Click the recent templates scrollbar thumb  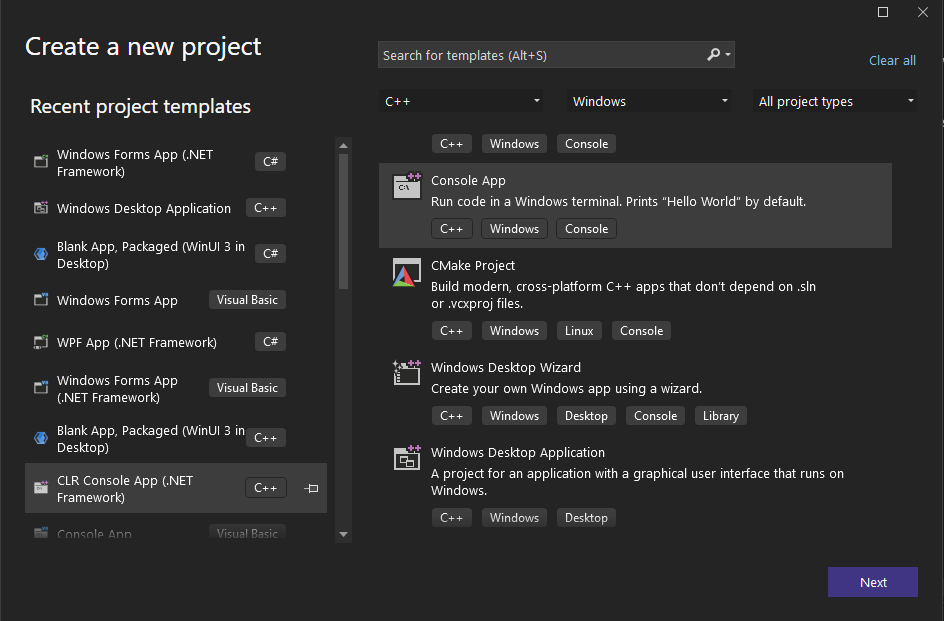click(343, 222)
